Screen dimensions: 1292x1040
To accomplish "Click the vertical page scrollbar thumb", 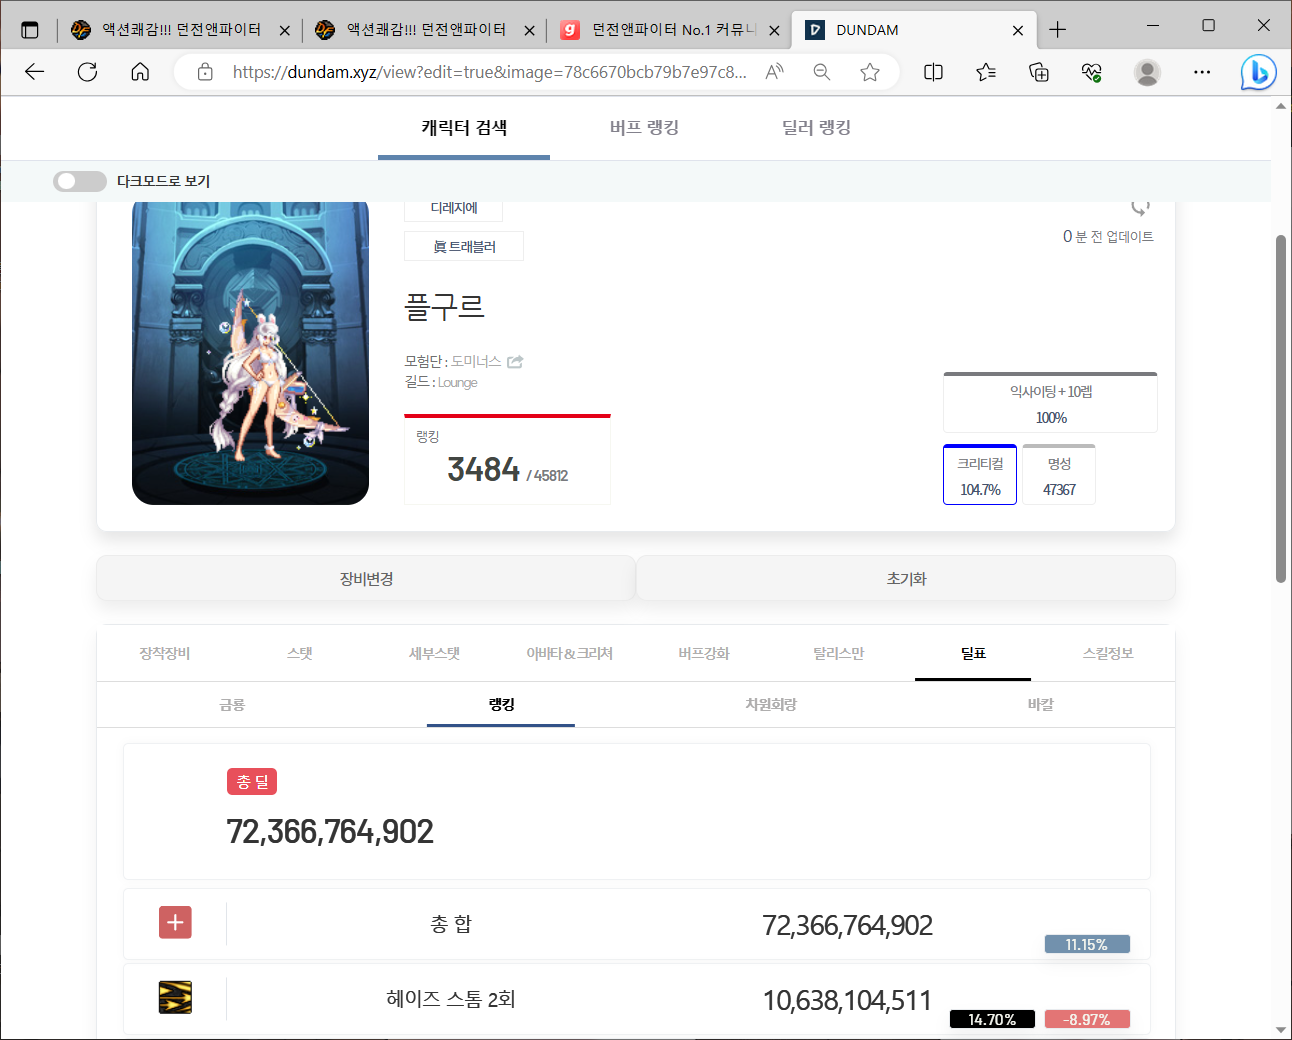I will pyautogui.click(x=1281, y=408).
